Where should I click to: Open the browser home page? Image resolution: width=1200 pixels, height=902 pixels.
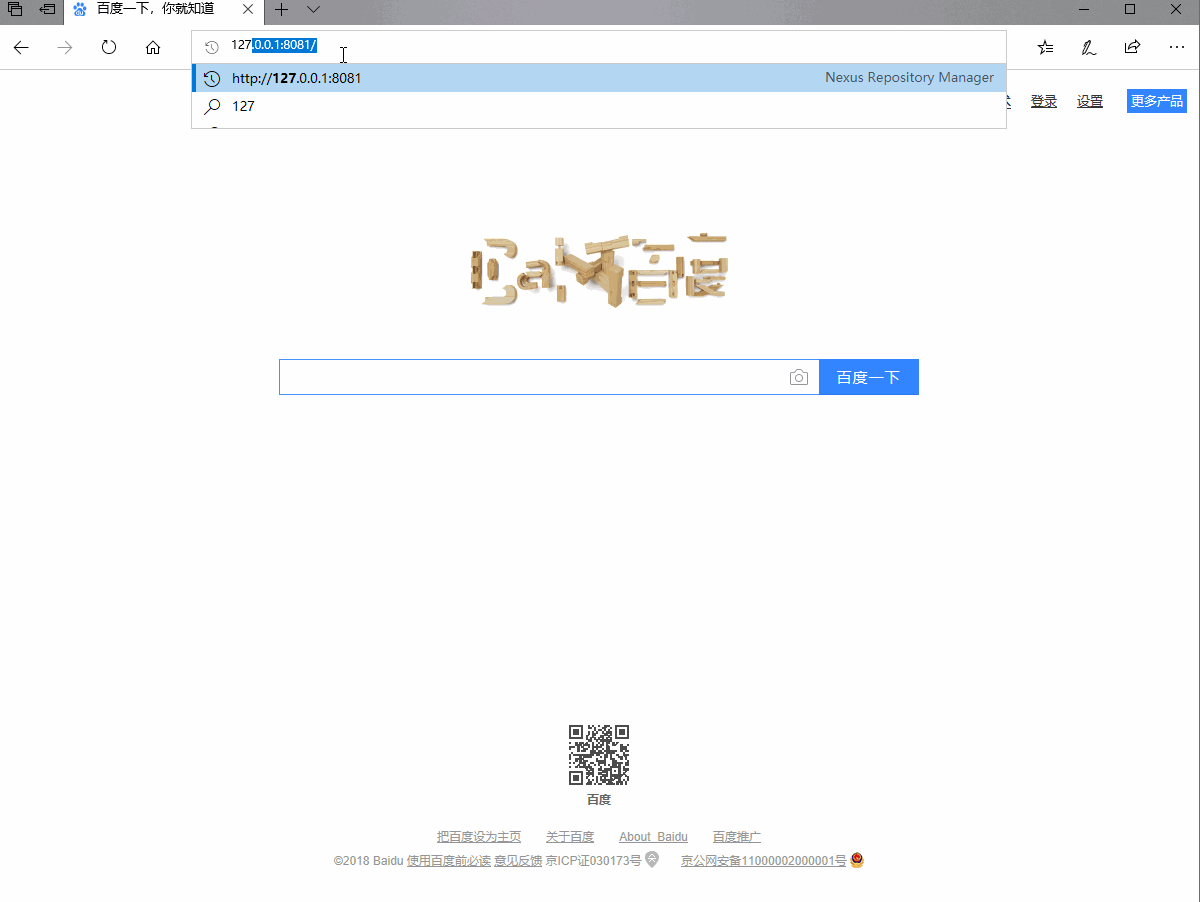(153, 47)
